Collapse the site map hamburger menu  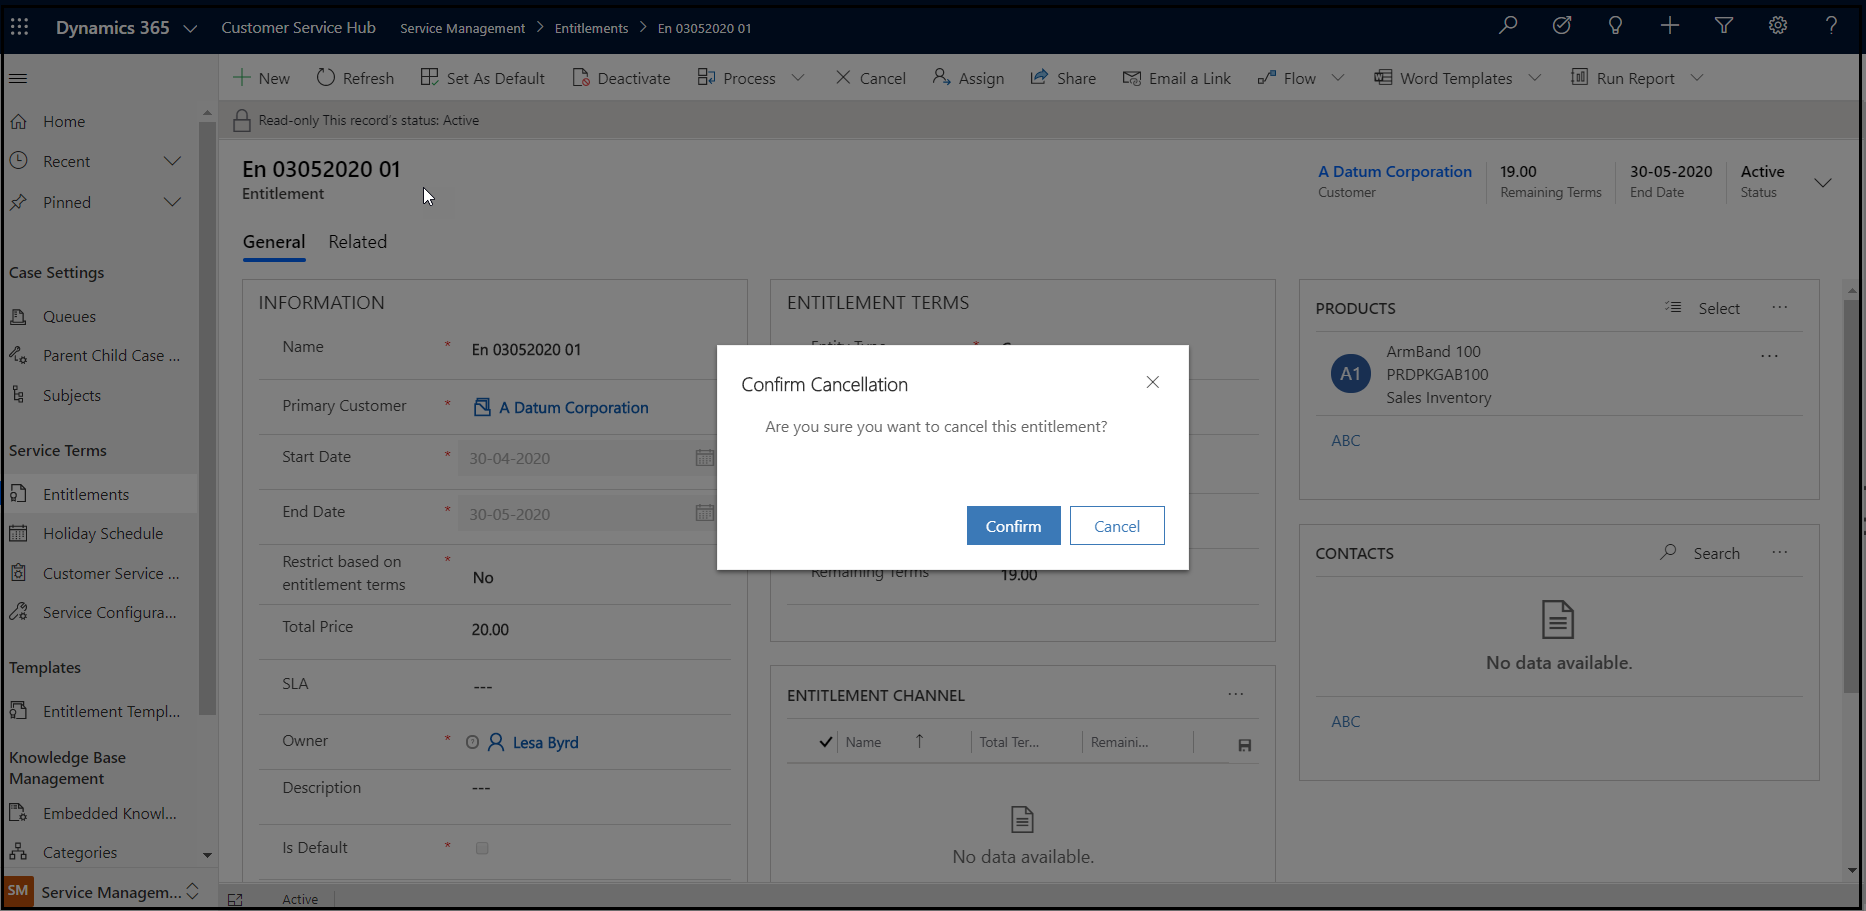18,78
